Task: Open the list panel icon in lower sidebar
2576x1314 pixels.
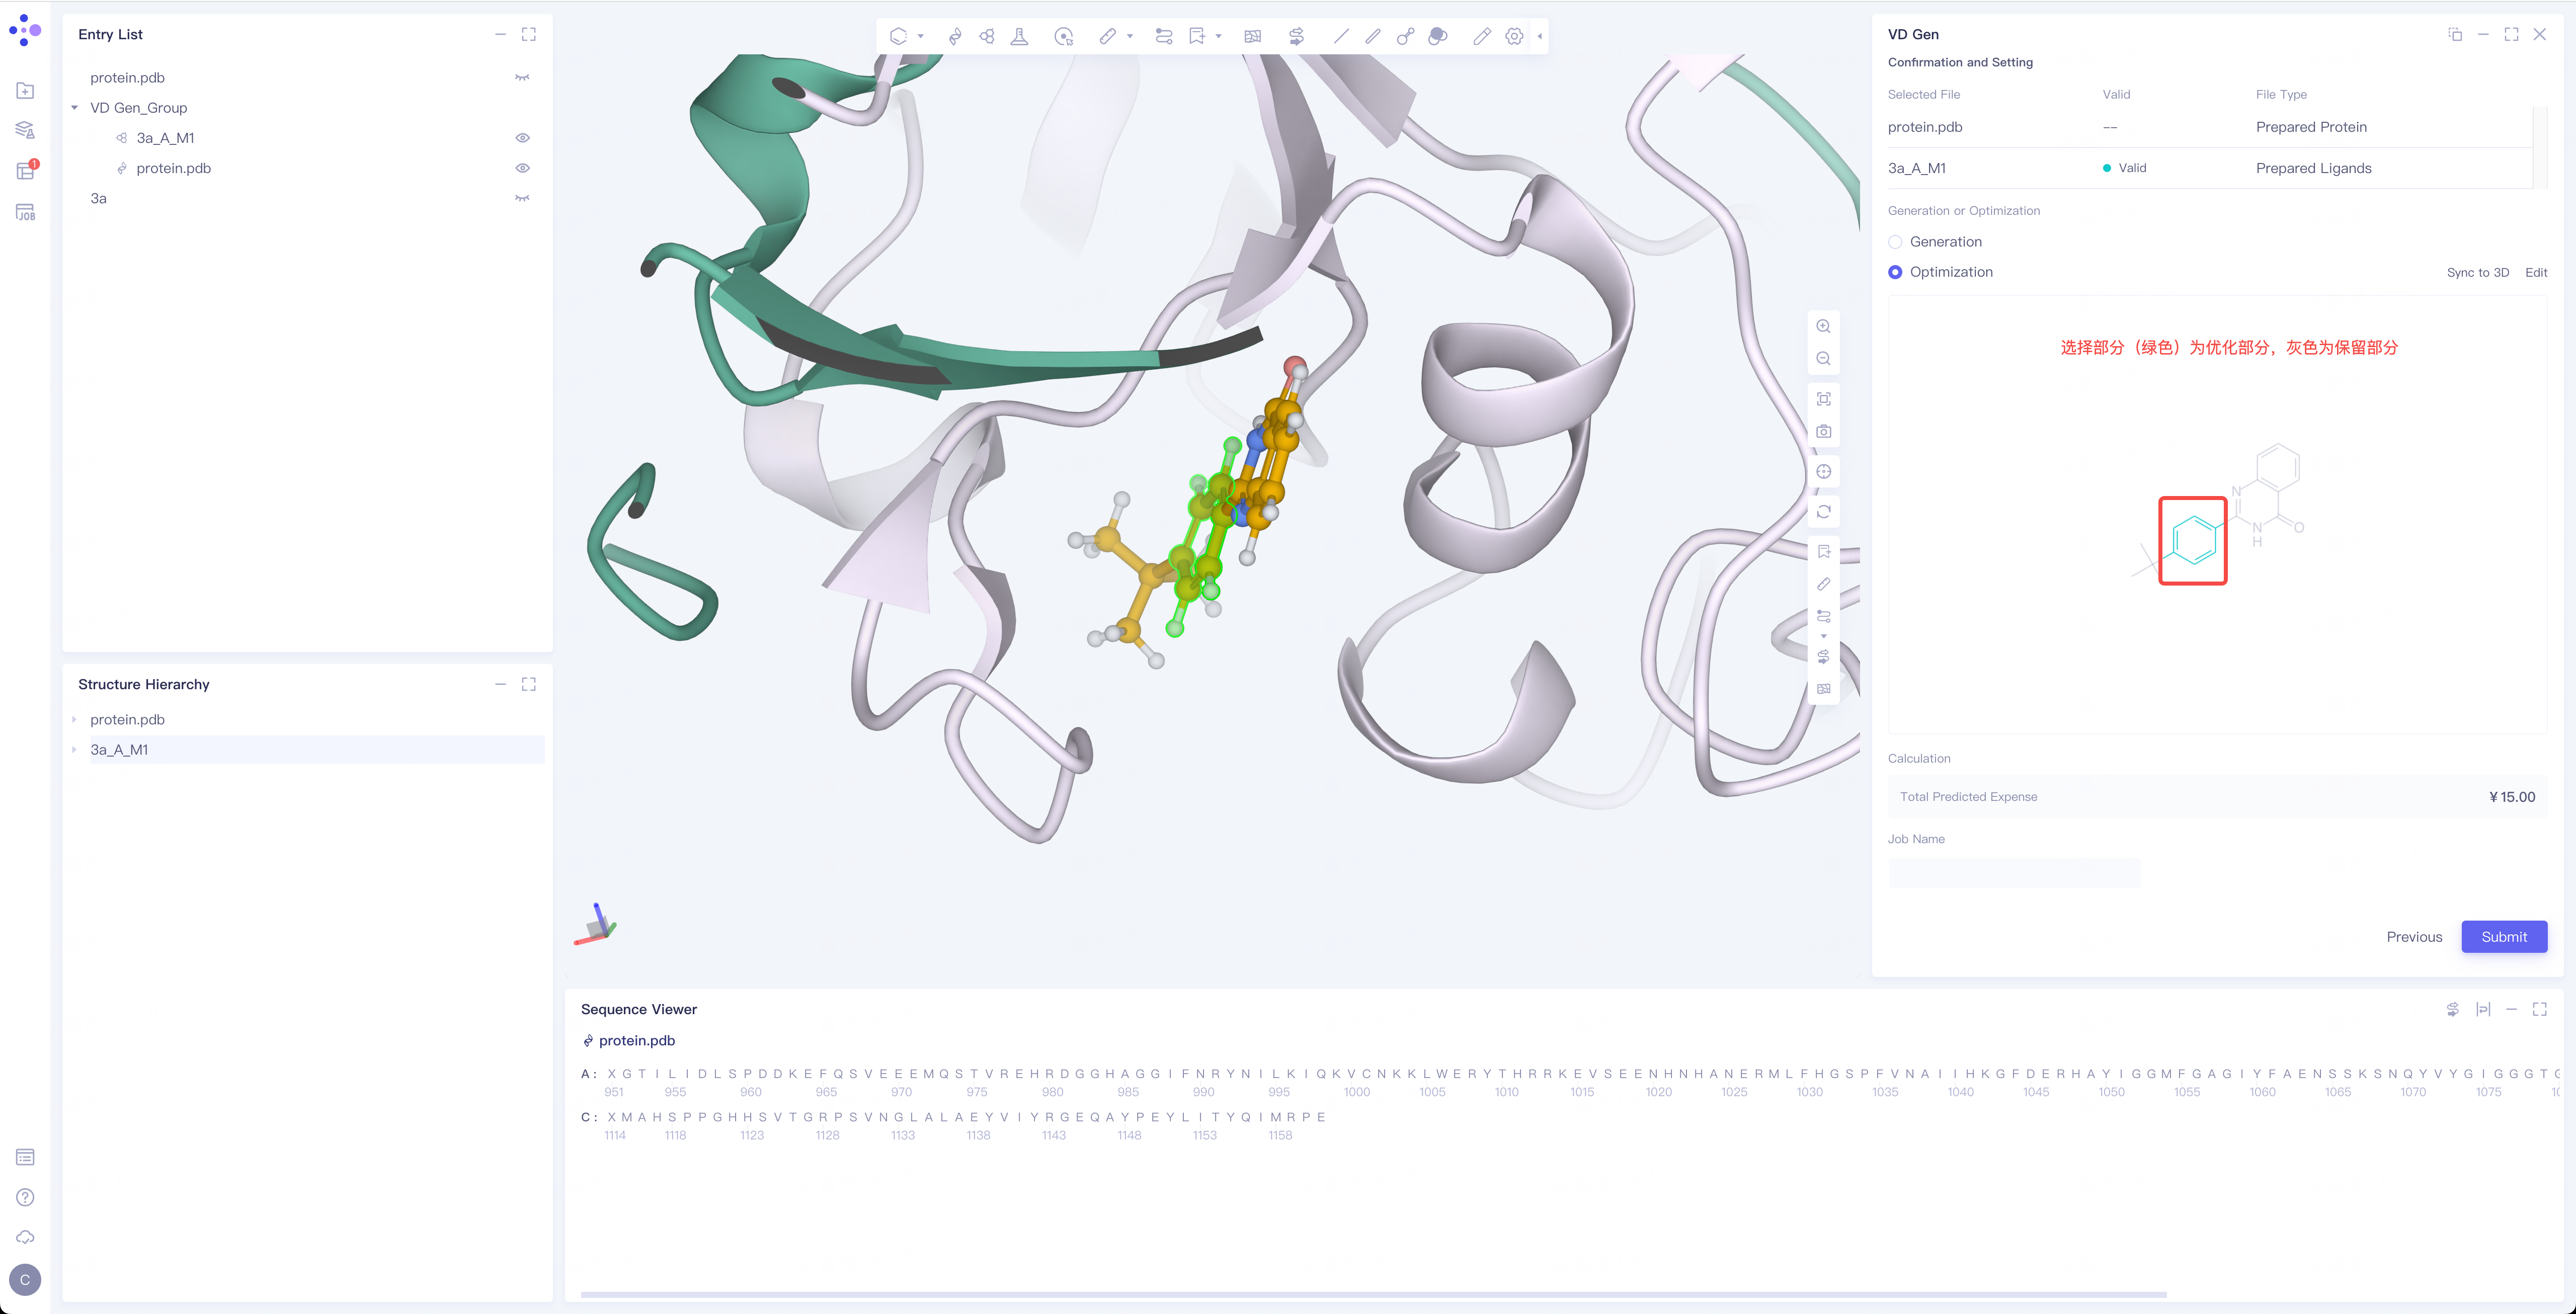Action: (25, 1157)
